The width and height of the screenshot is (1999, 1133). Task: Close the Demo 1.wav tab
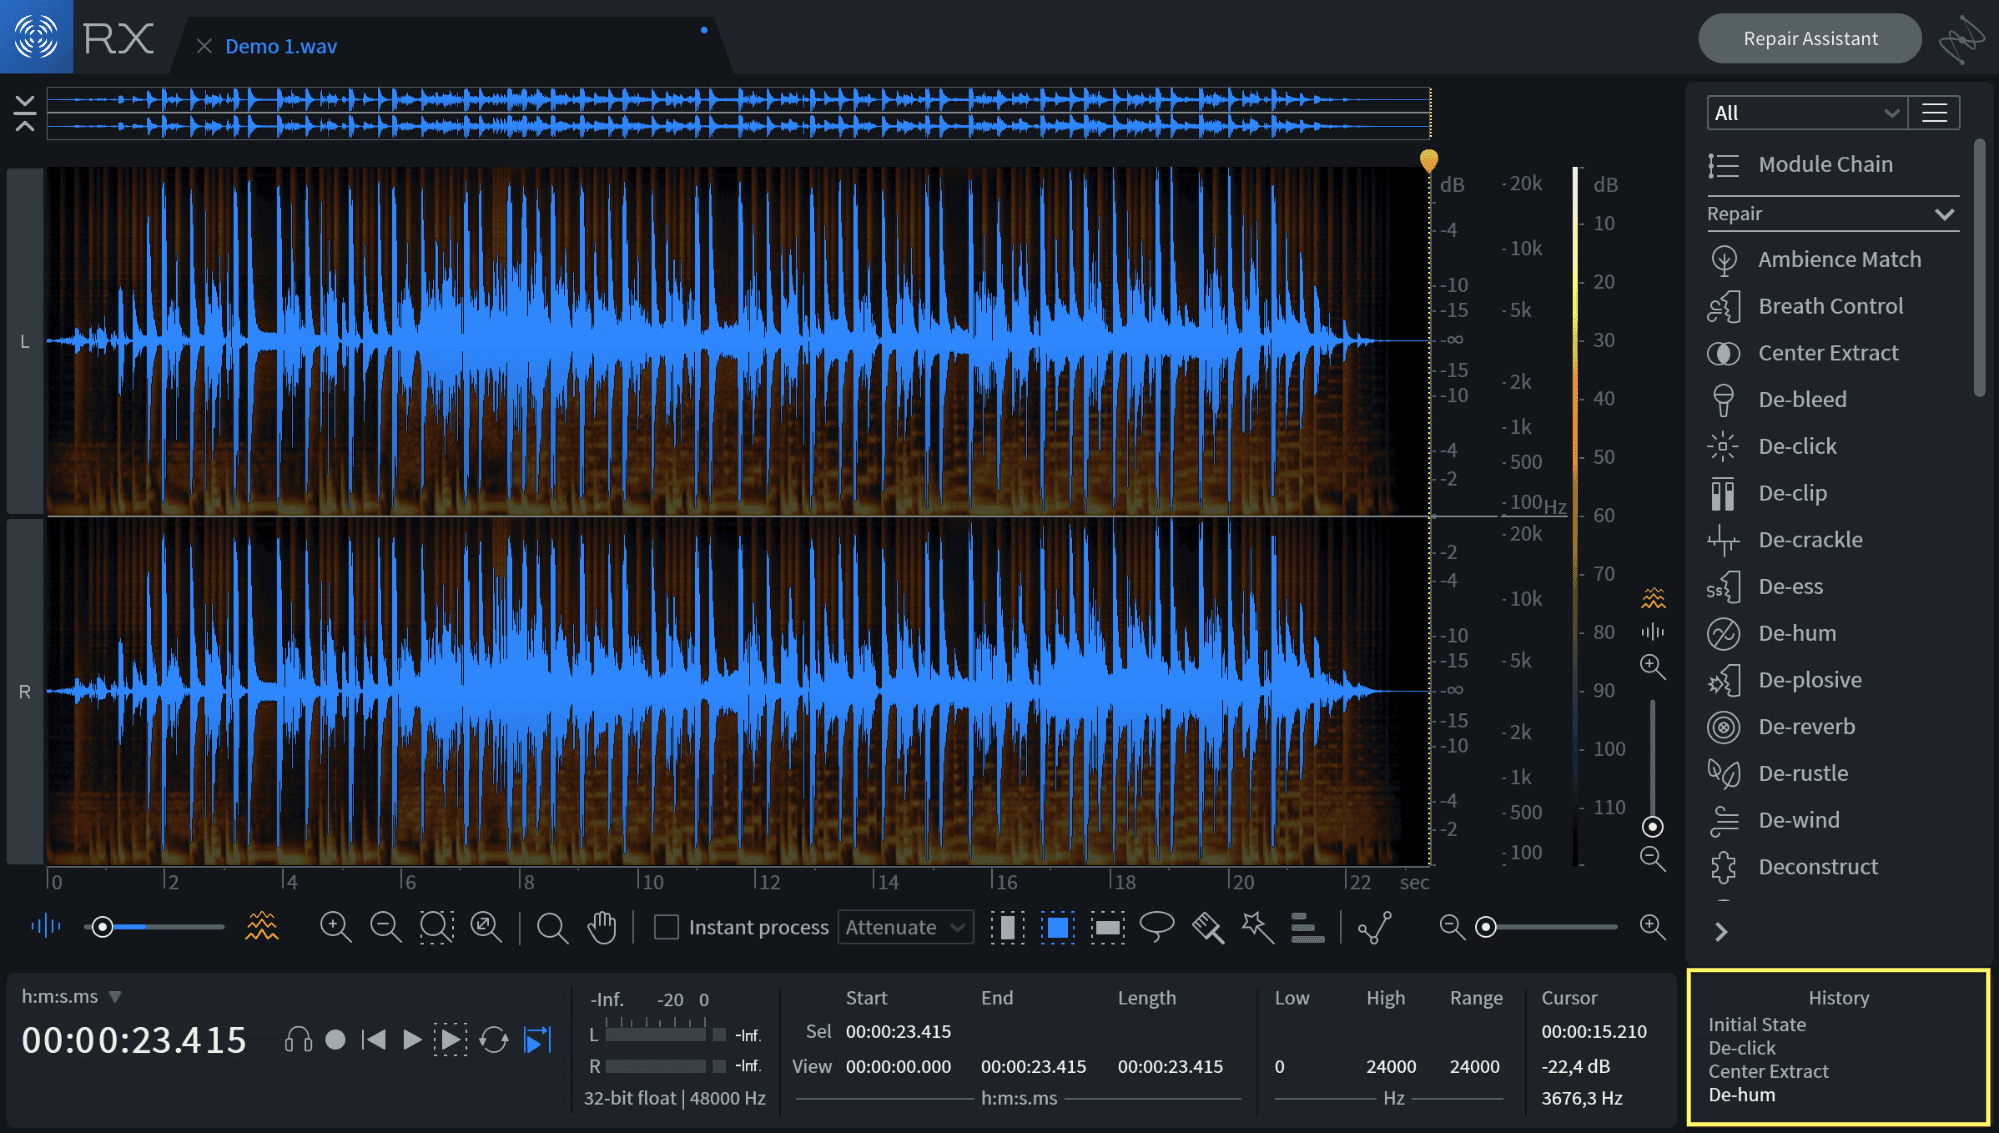point(204,46)
